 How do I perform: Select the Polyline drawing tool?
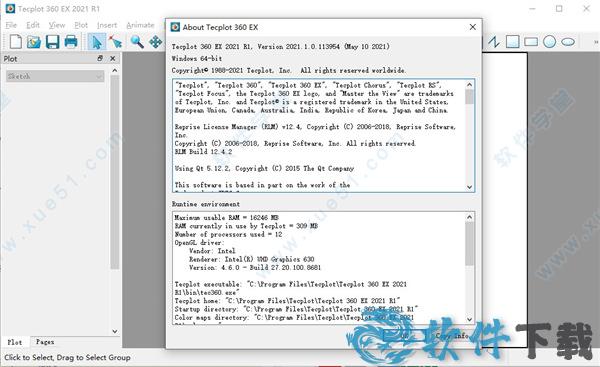point(494,41)
